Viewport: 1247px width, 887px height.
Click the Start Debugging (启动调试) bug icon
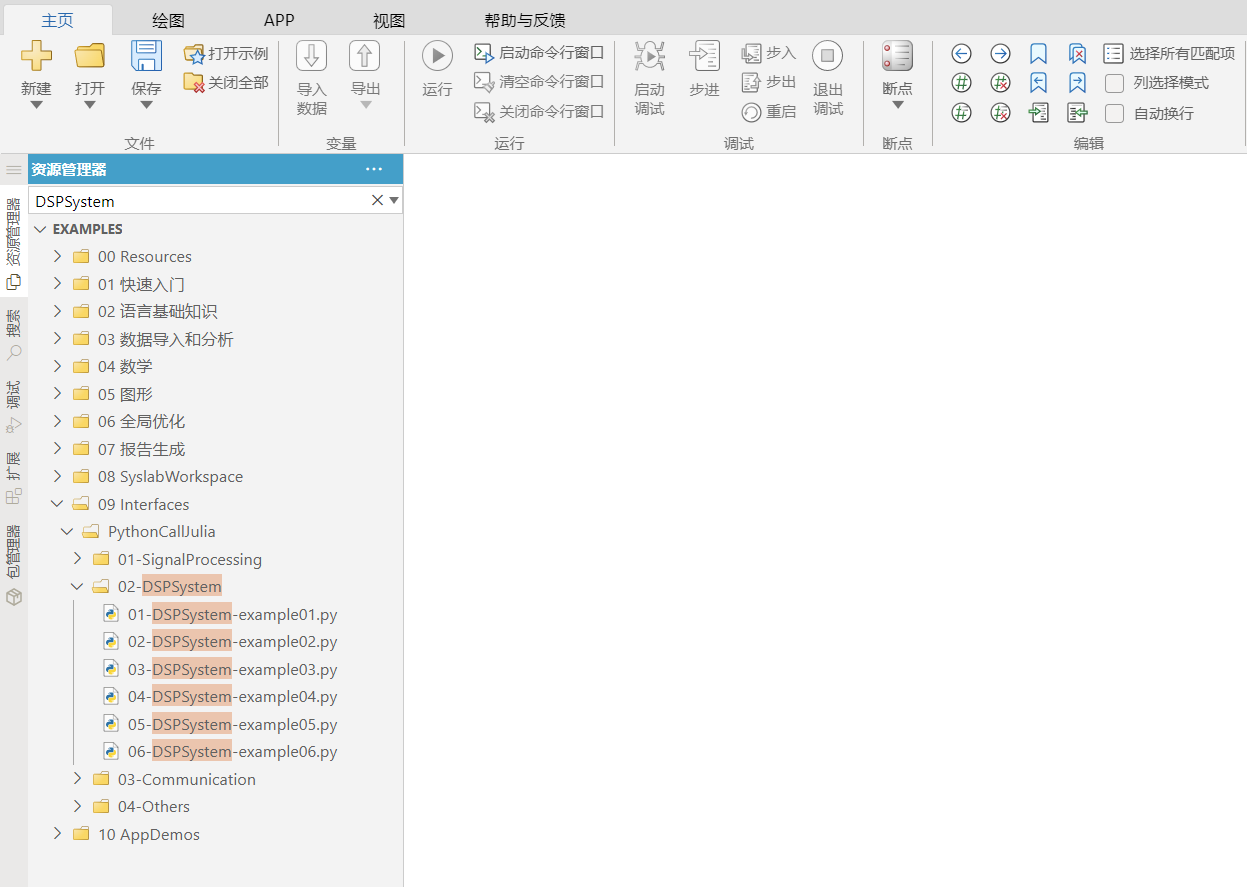click(x=649, y=56)
